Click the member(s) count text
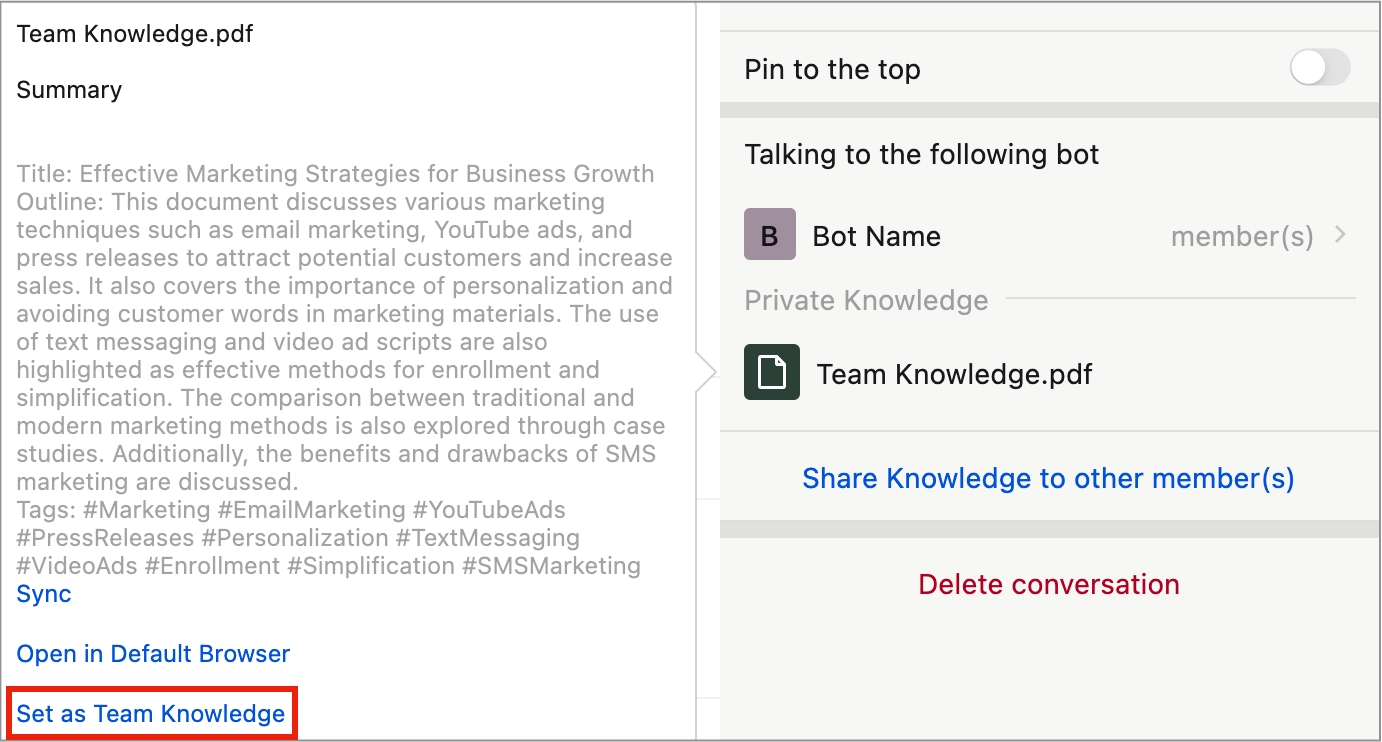 [x=1241, y=236]
